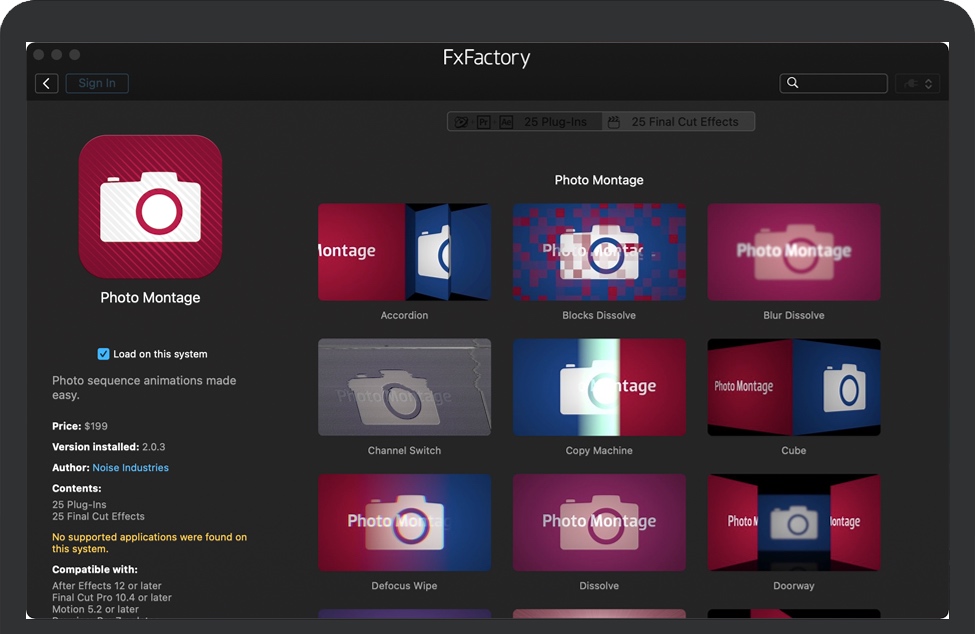The height and width of the screenshot is (634, 975).
Task: Open the Blur Dissolve thumbnail
Action: pos(794,252)
